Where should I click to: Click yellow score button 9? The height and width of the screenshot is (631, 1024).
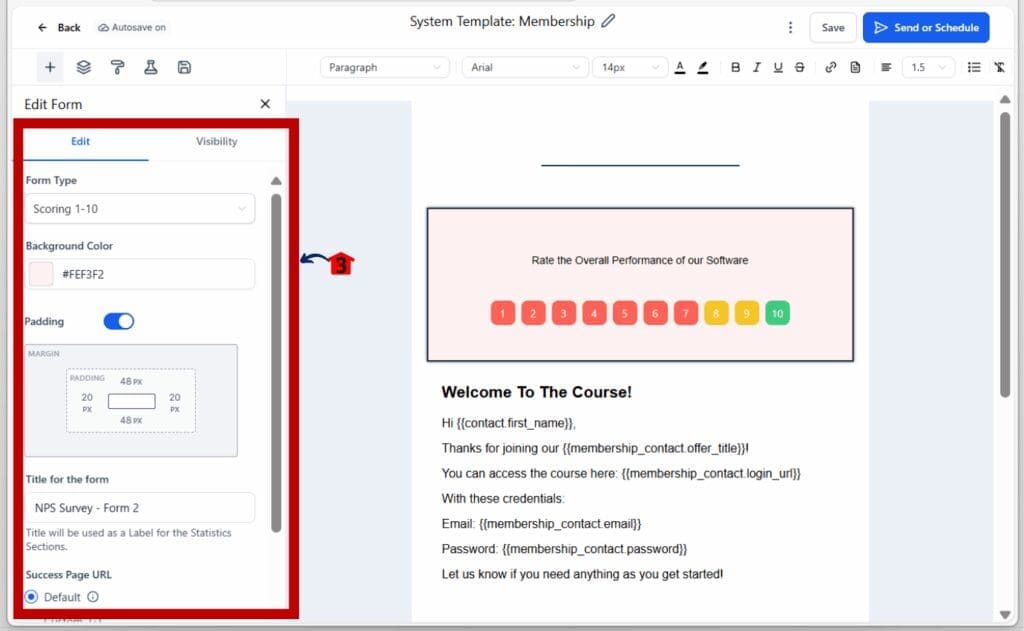tap(746, 314)
